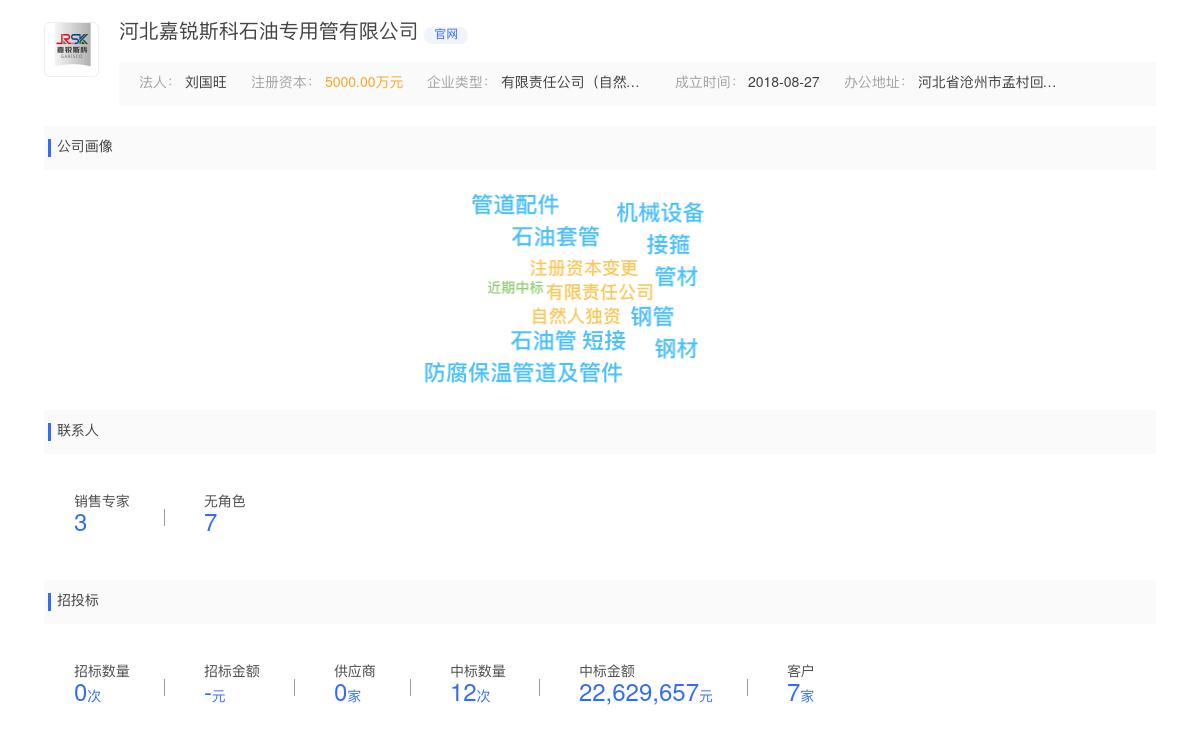The width and height of the screenshot is (1200, 752).
Task: Click the tag 自然人独资
Action: coord(576,316)
